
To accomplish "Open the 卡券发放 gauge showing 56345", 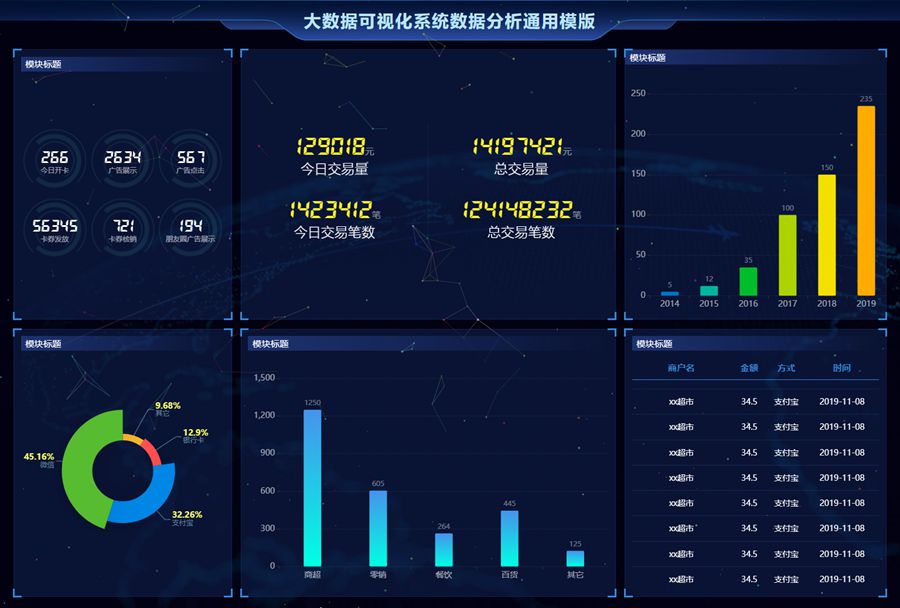I will pos(55,229).
